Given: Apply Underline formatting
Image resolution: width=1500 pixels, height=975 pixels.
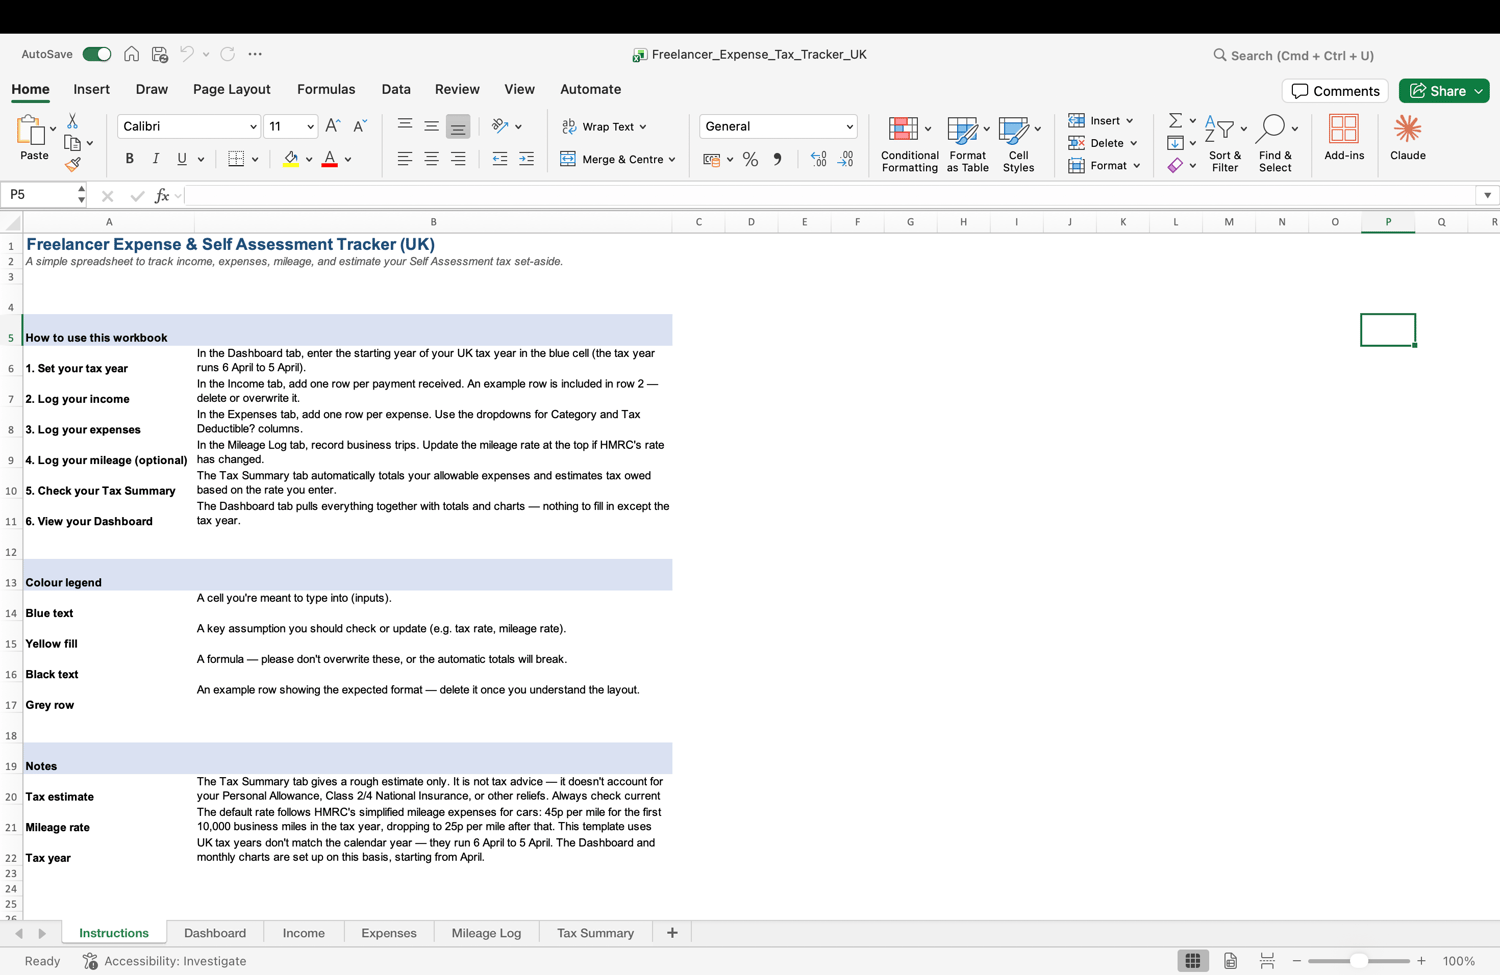Looking at the screenshot, I should [181, 159].
